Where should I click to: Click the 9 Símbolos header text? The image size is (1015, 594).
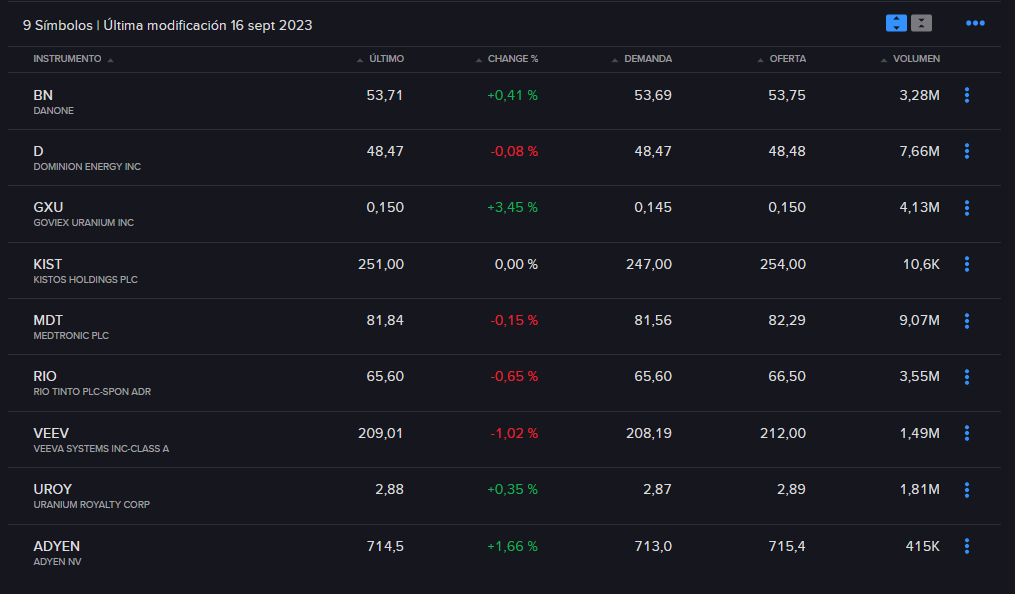58,25
